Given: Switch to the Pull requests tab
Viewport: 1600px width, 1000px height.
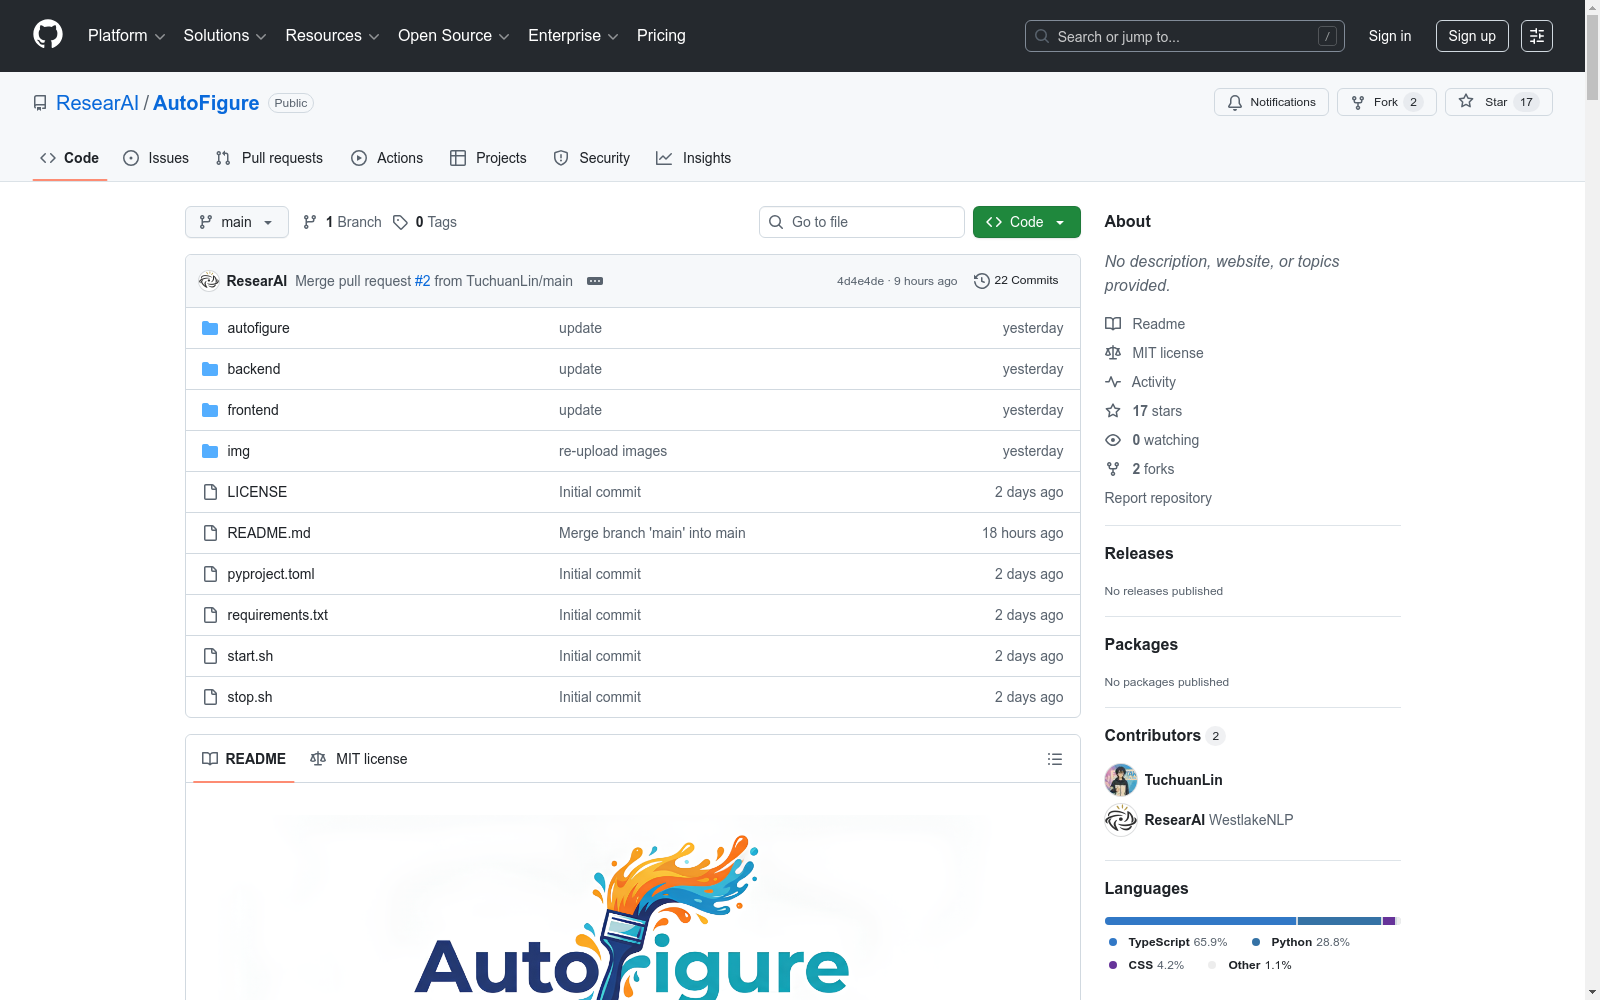Looking at the screenshot, I should (x=269, y=158).
